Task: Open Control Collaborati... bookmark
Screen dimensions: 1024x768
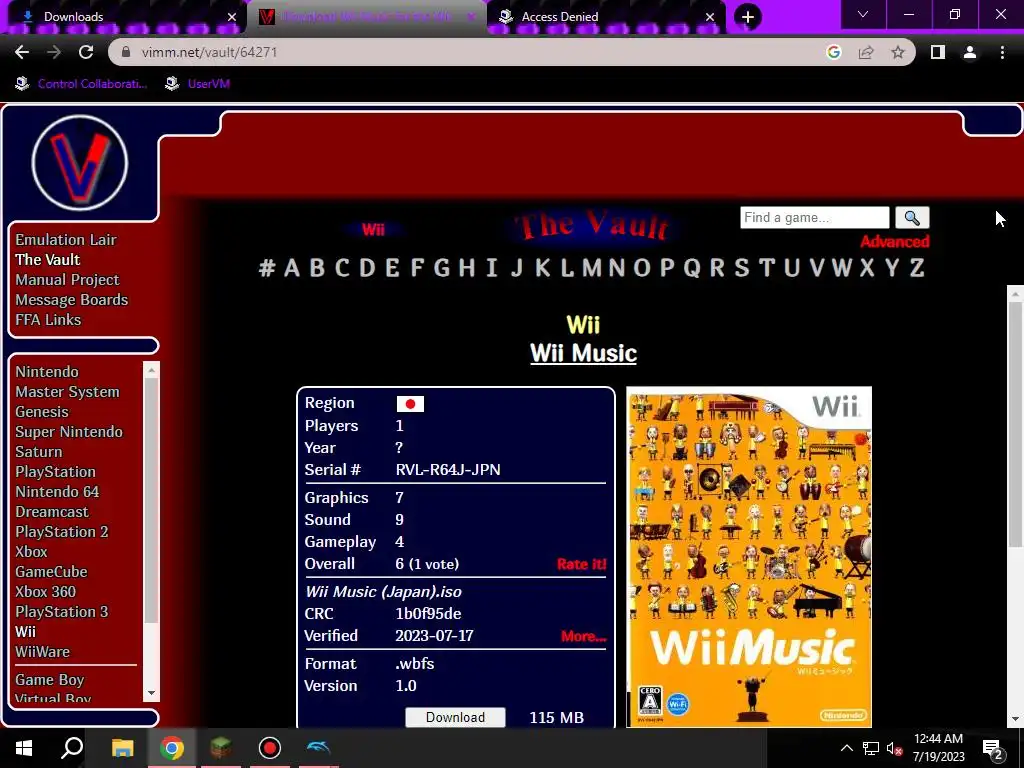Action: tap(81, 84)
